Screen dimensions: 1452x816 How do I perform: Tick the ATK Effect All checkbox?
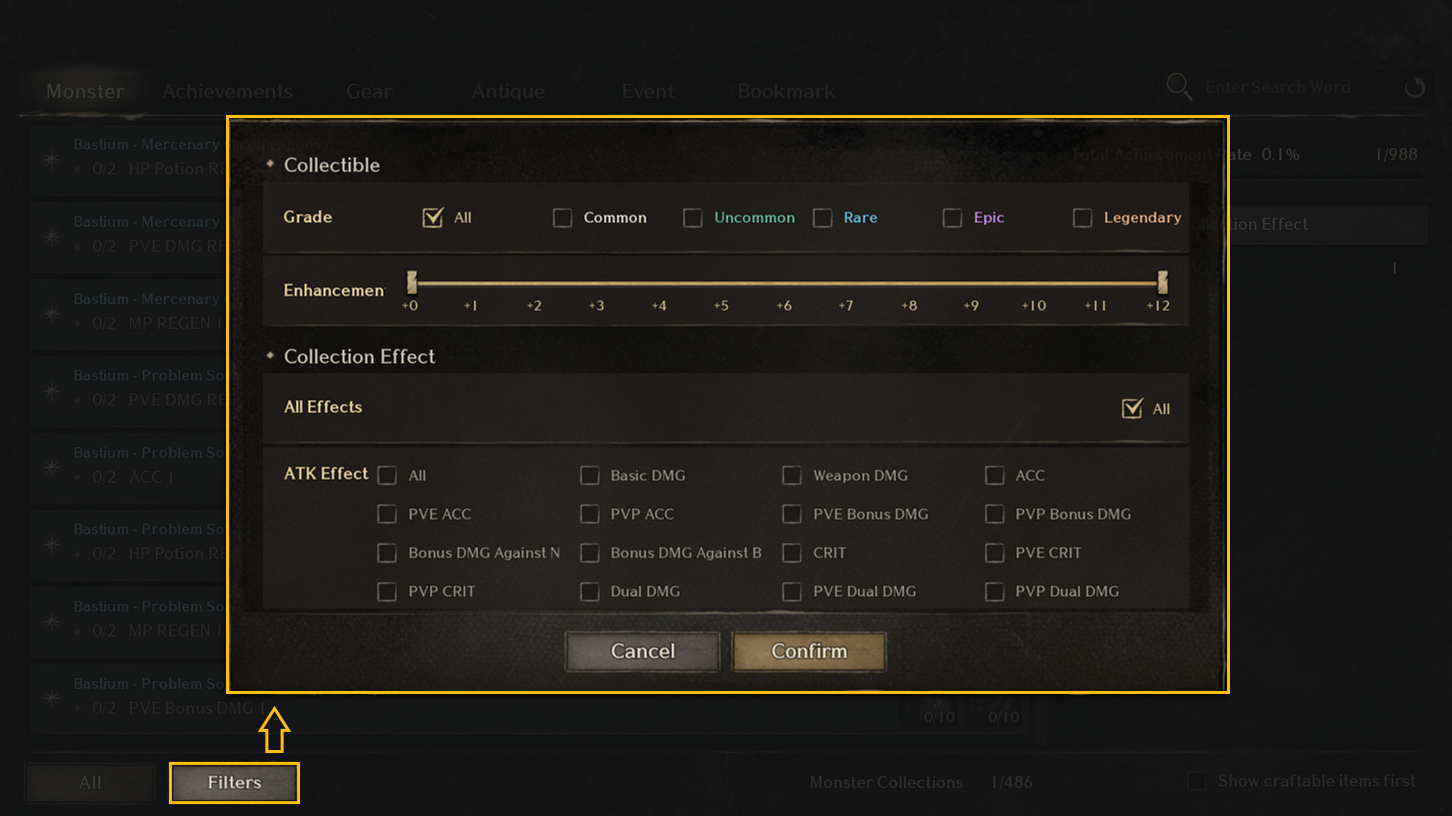point(387,476)
